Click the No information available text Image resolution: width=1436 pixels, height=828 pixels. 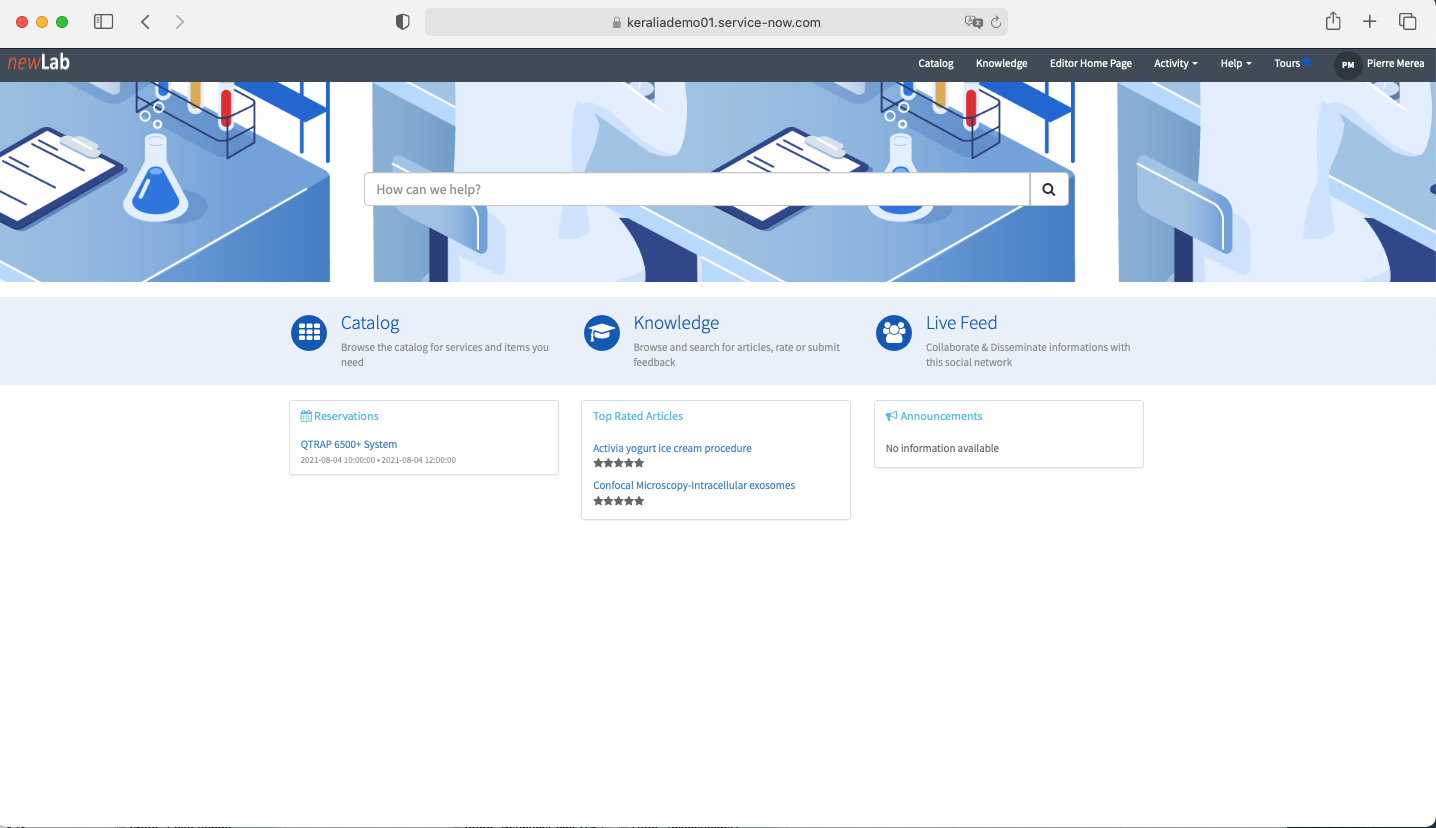tap(942, 448)
